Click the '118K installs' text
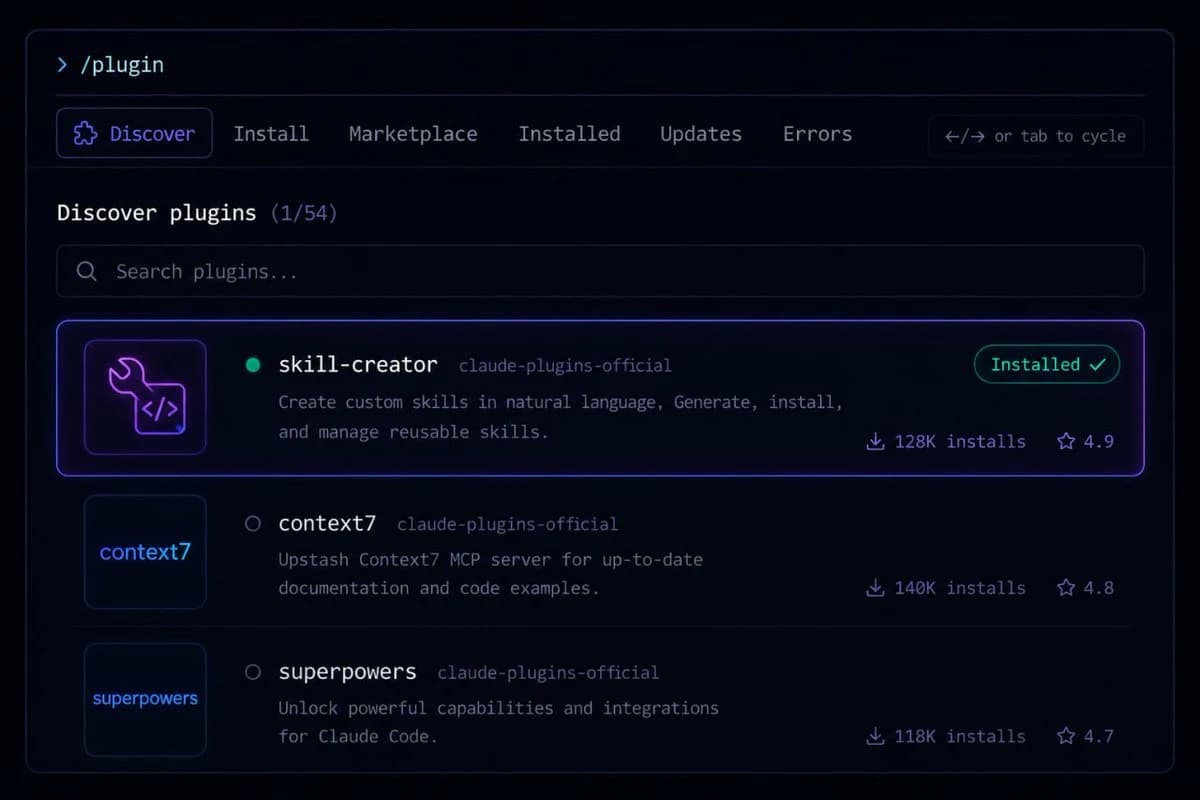 [960, 736]
